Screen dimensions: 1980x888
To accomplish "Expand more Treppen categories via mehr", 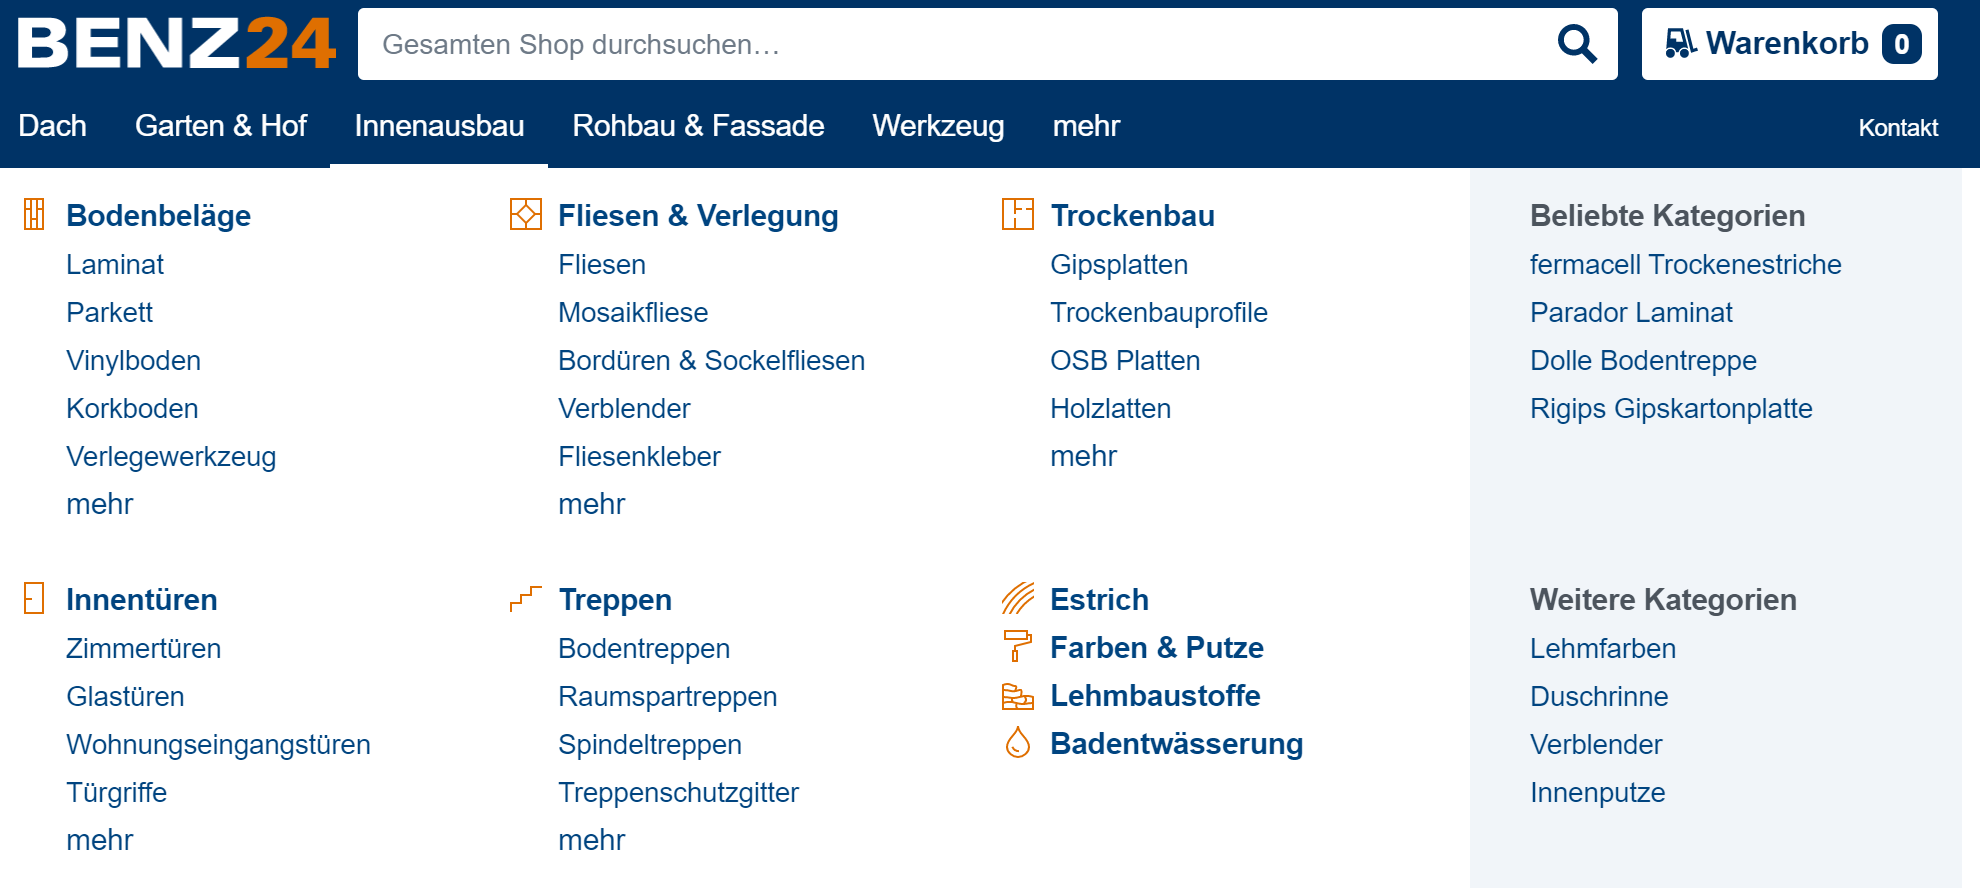I will point(591,840).
